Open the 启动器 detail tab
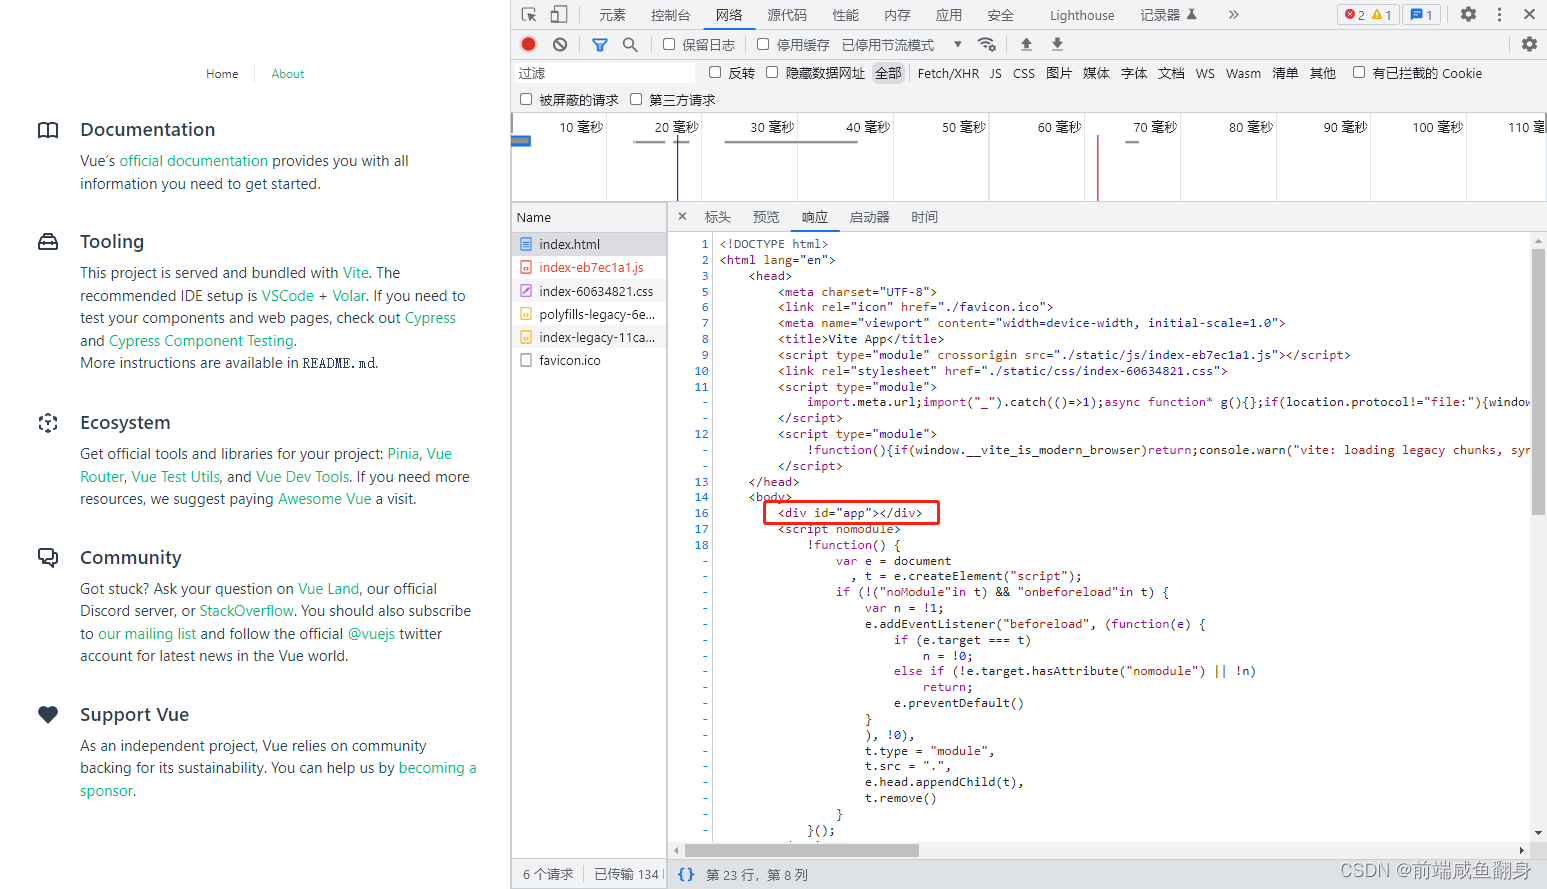 point(869,217)
